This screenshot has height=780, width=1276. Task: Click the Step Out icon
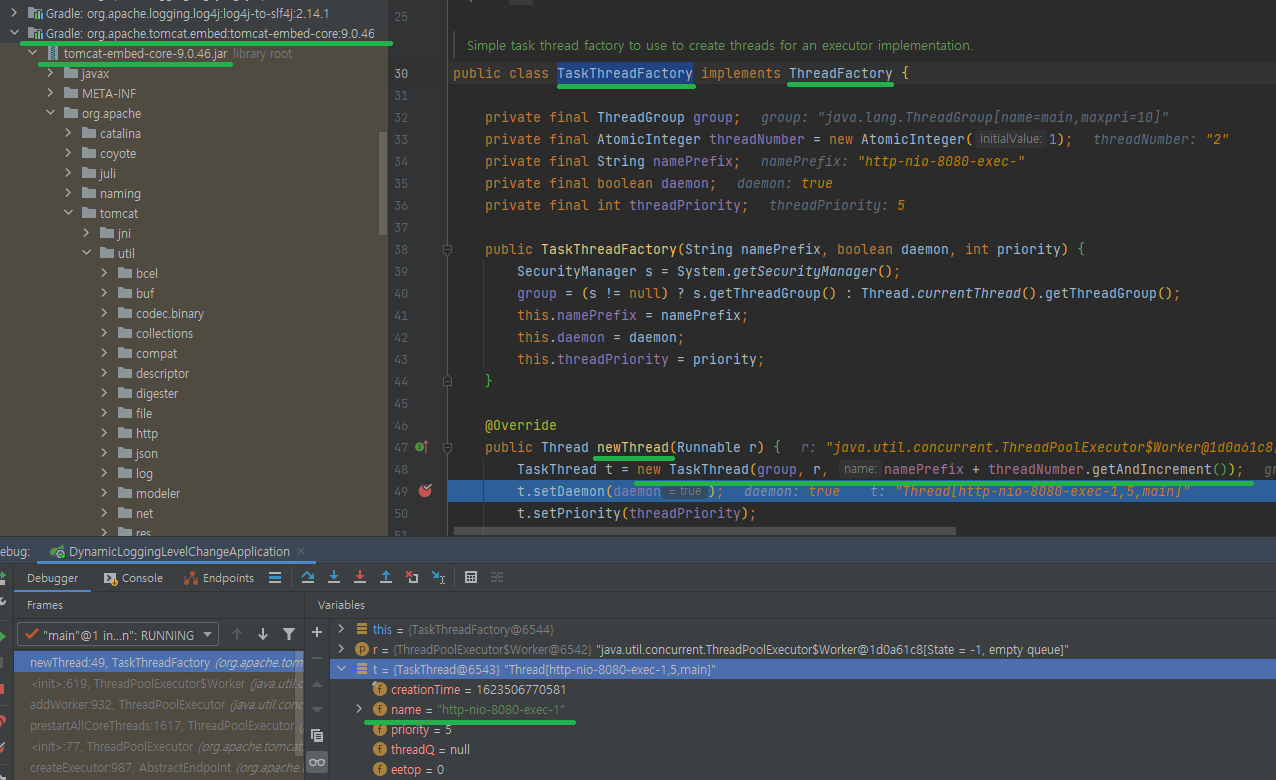386,578
